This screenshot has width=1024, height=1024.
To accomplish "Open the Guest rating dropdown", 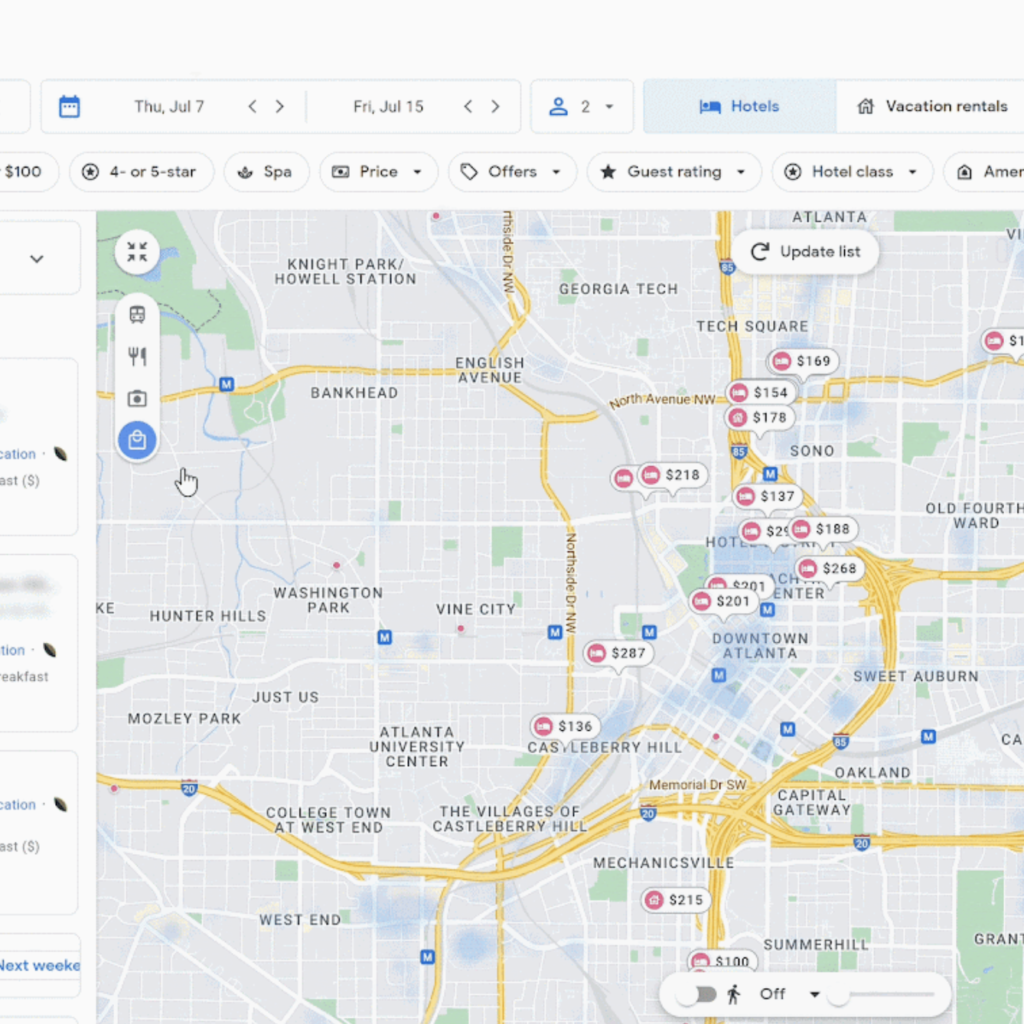I will coord(674,172).
